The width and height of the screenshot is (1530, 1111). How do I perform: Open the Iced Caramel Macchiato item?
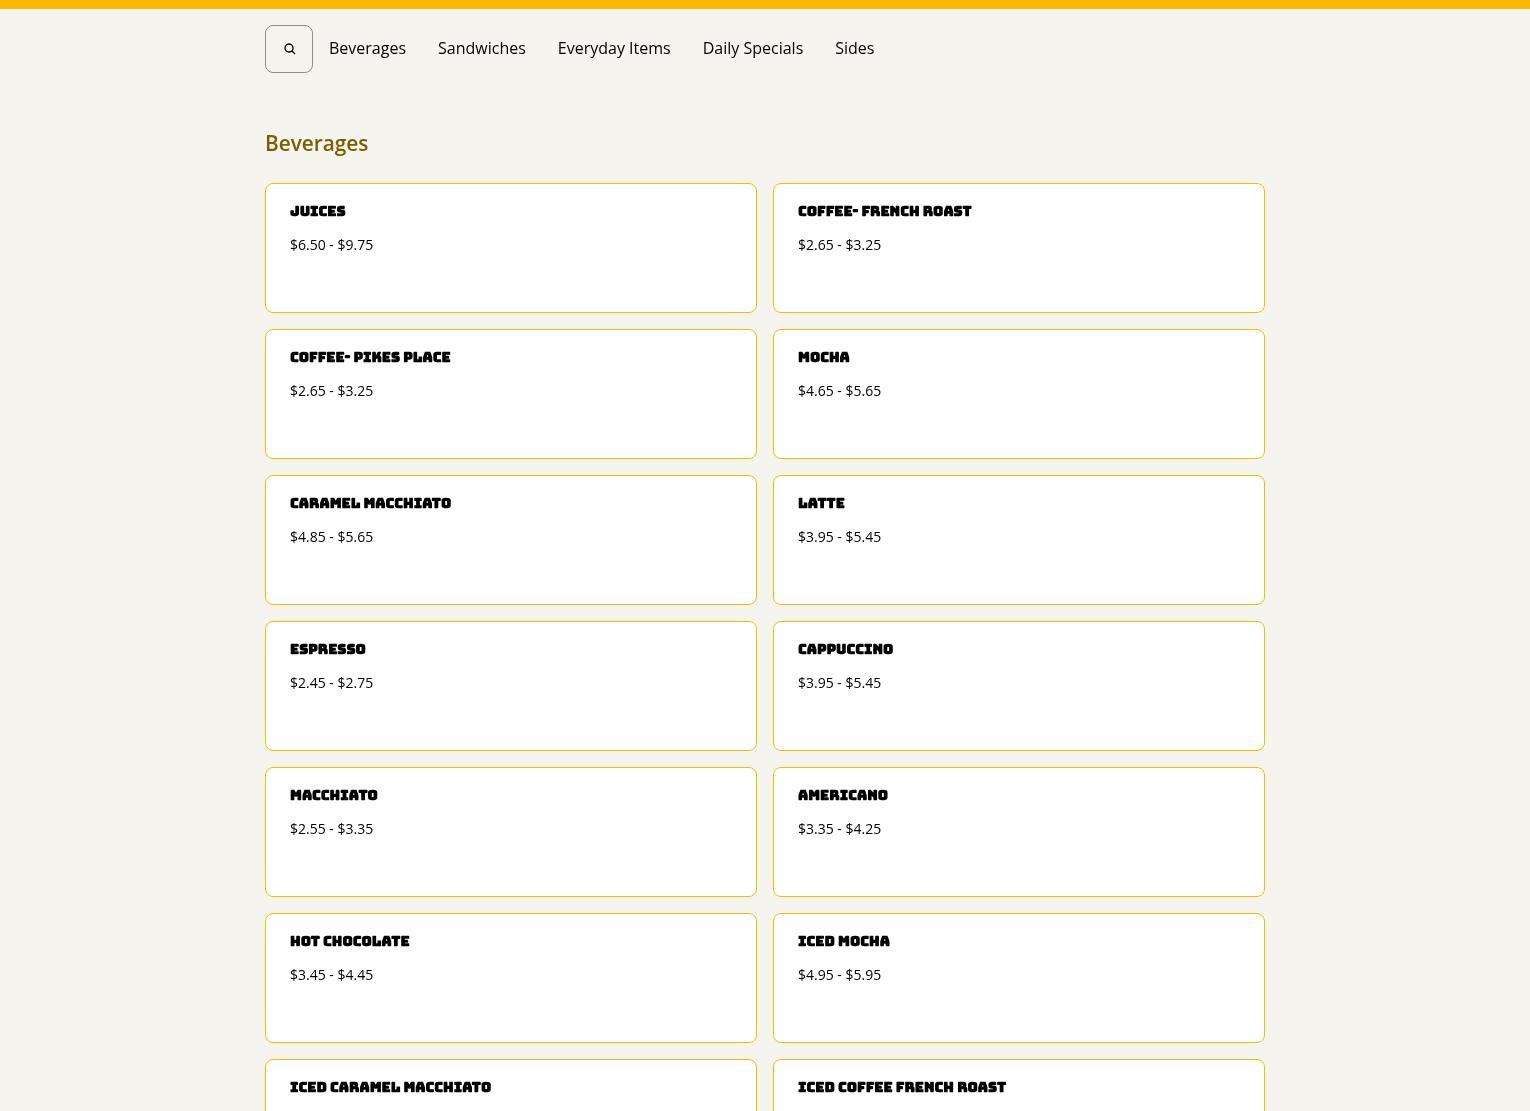tap(510, 1088)
